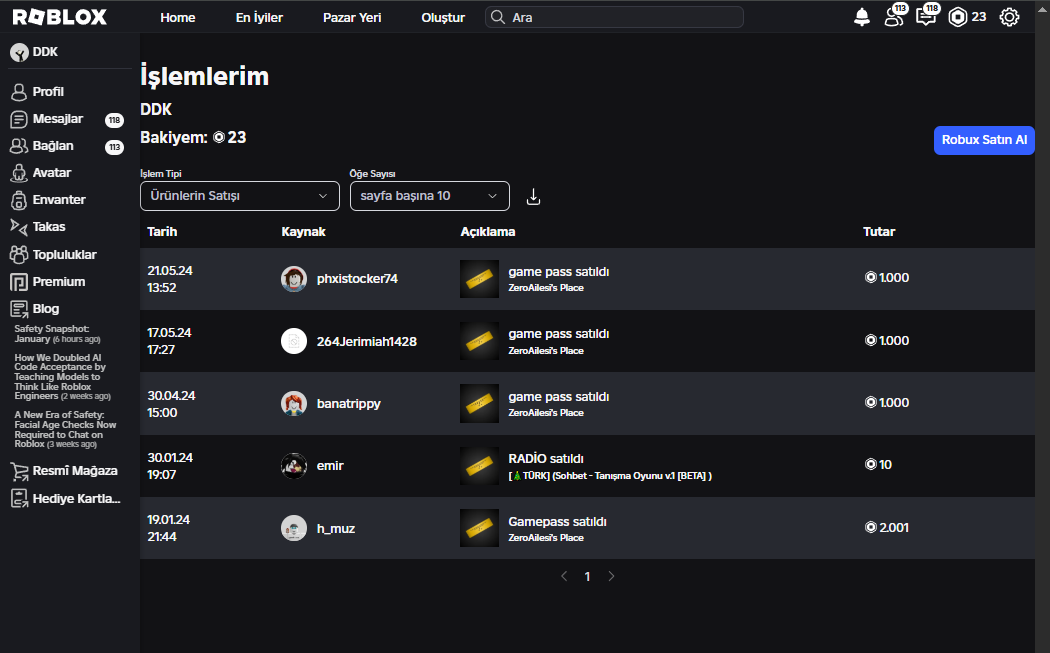Open the notifications bell

pyautogui.click(x=862, y=17)
